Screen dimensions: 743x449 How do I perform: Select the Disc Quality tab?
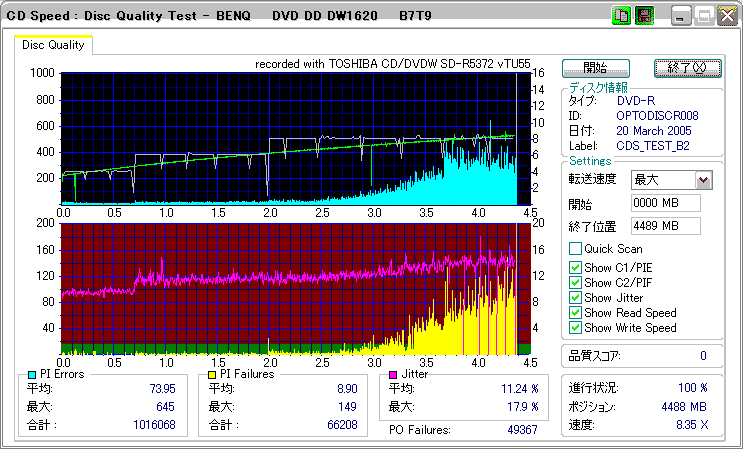pos(53,44)
